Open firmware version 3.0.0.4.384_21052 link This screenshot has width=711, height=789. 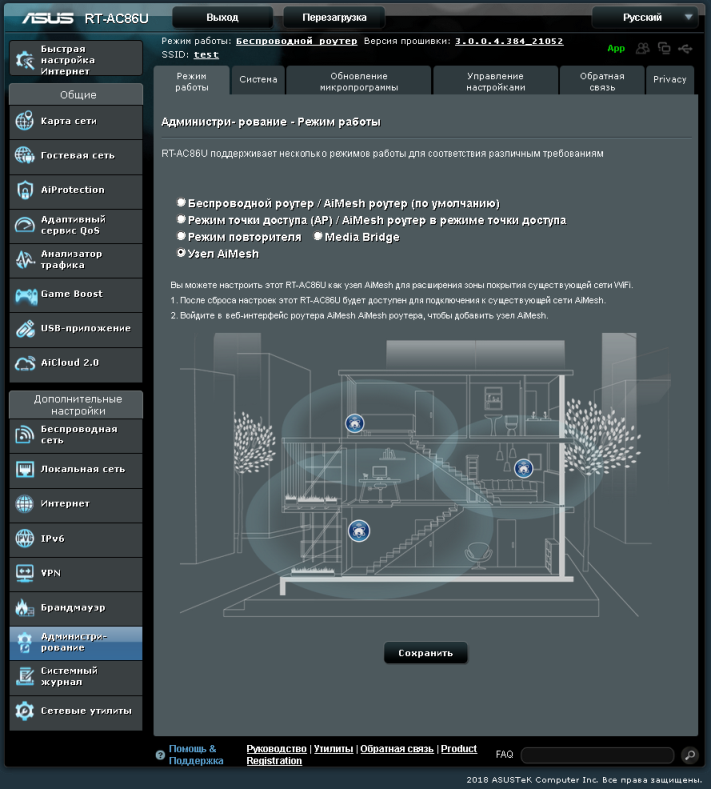point(509,41)
